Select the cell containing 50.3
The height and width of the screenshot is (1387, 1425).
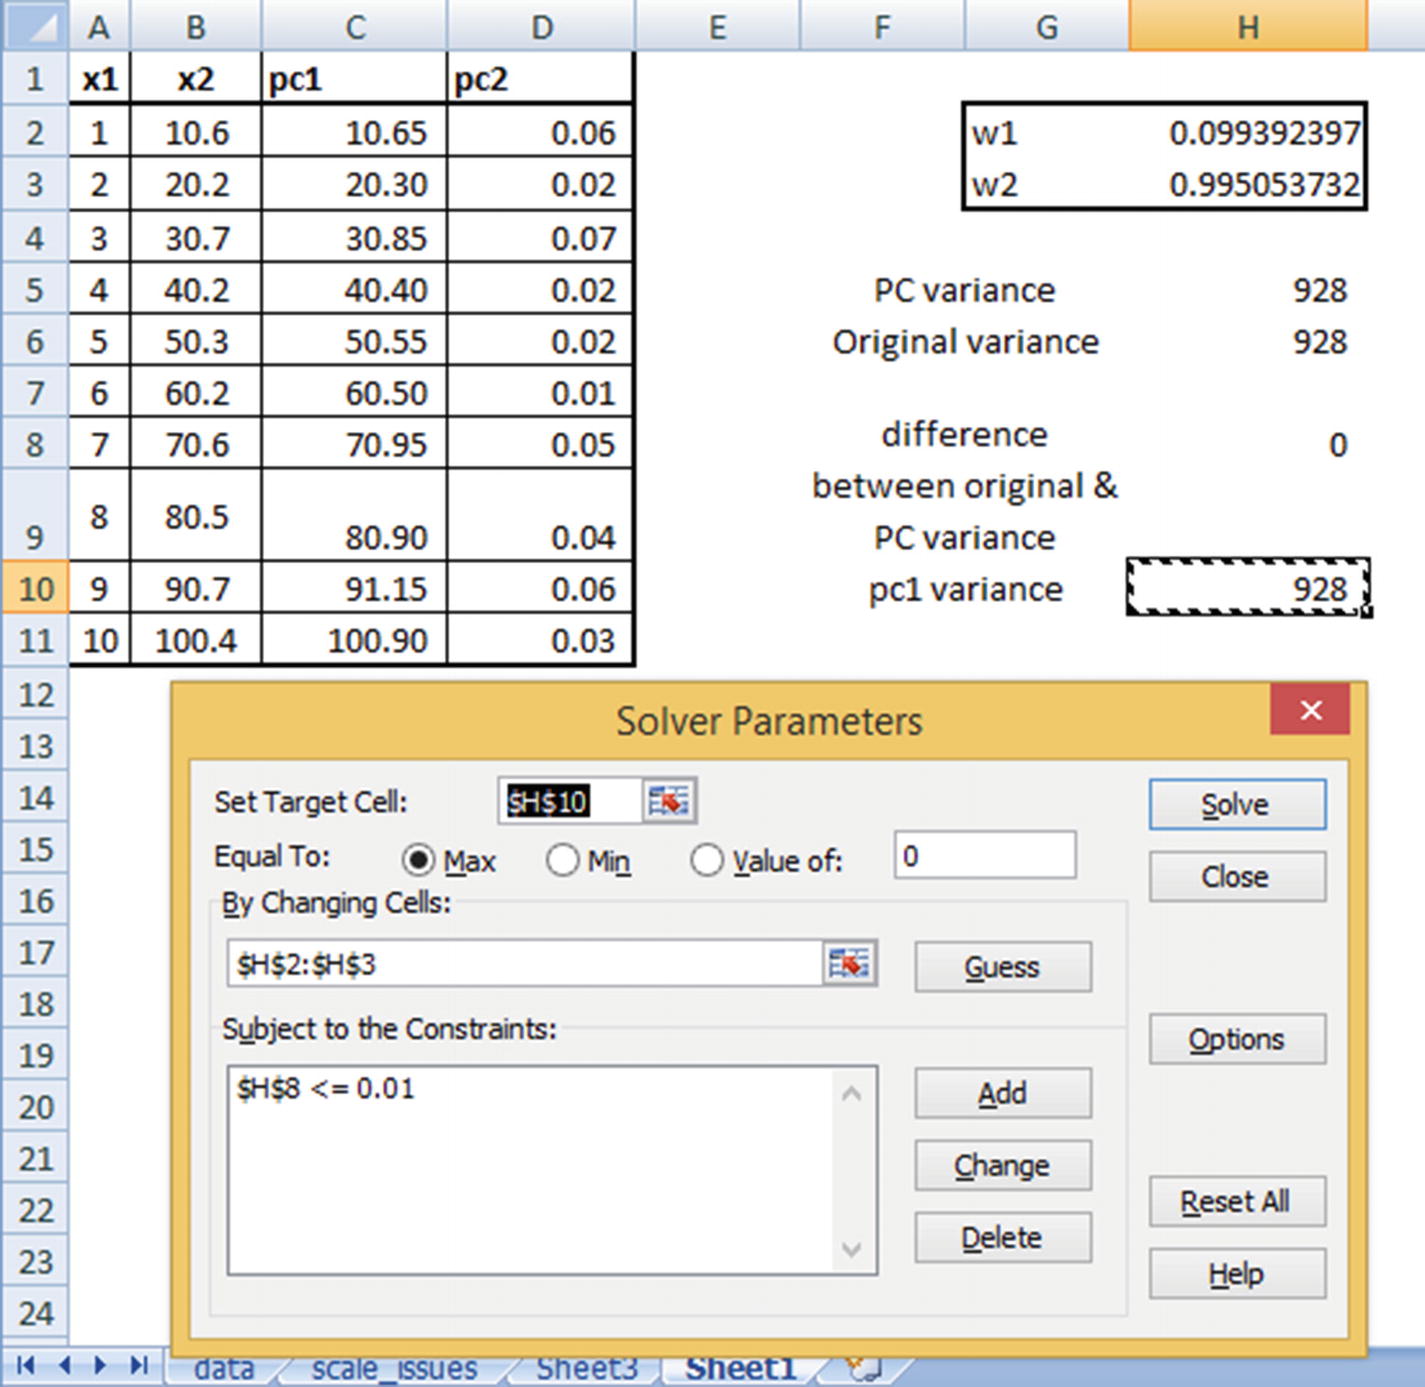point(196,342)
